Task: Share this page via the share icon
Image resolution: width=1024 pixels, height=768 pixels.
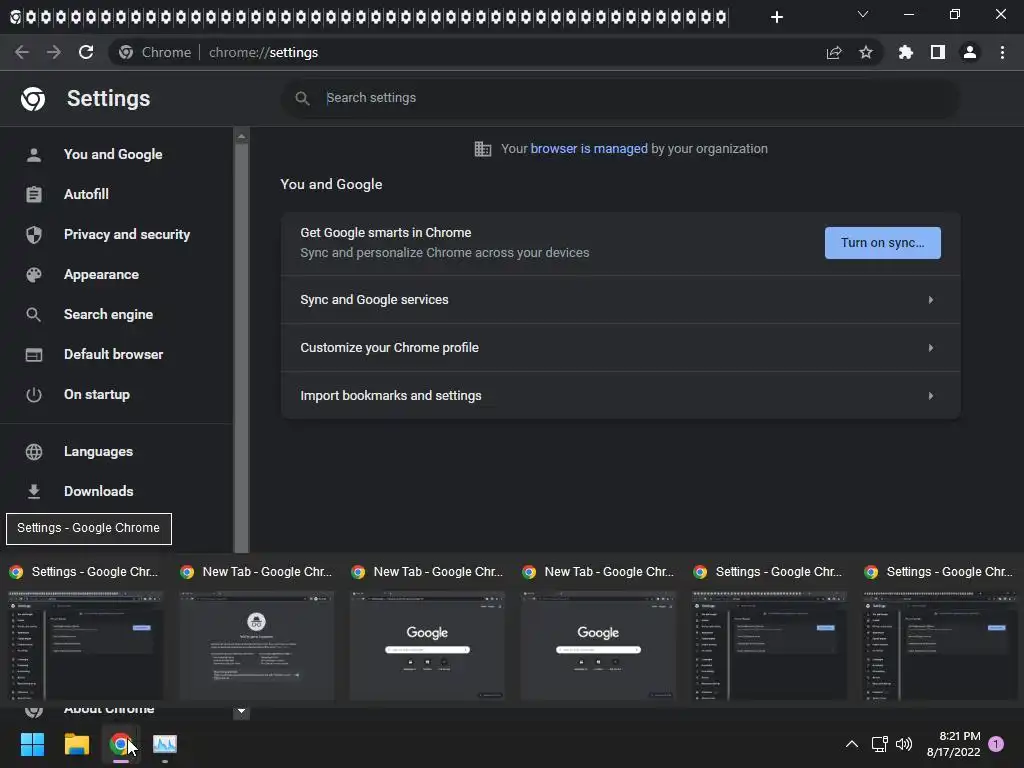Action: (834, 52)
